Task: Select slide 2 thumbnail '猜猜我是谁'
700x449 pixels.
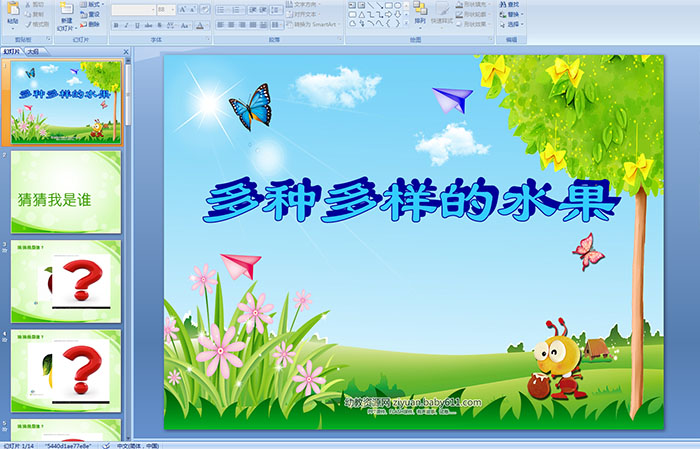Action: (x=66, y=192)
